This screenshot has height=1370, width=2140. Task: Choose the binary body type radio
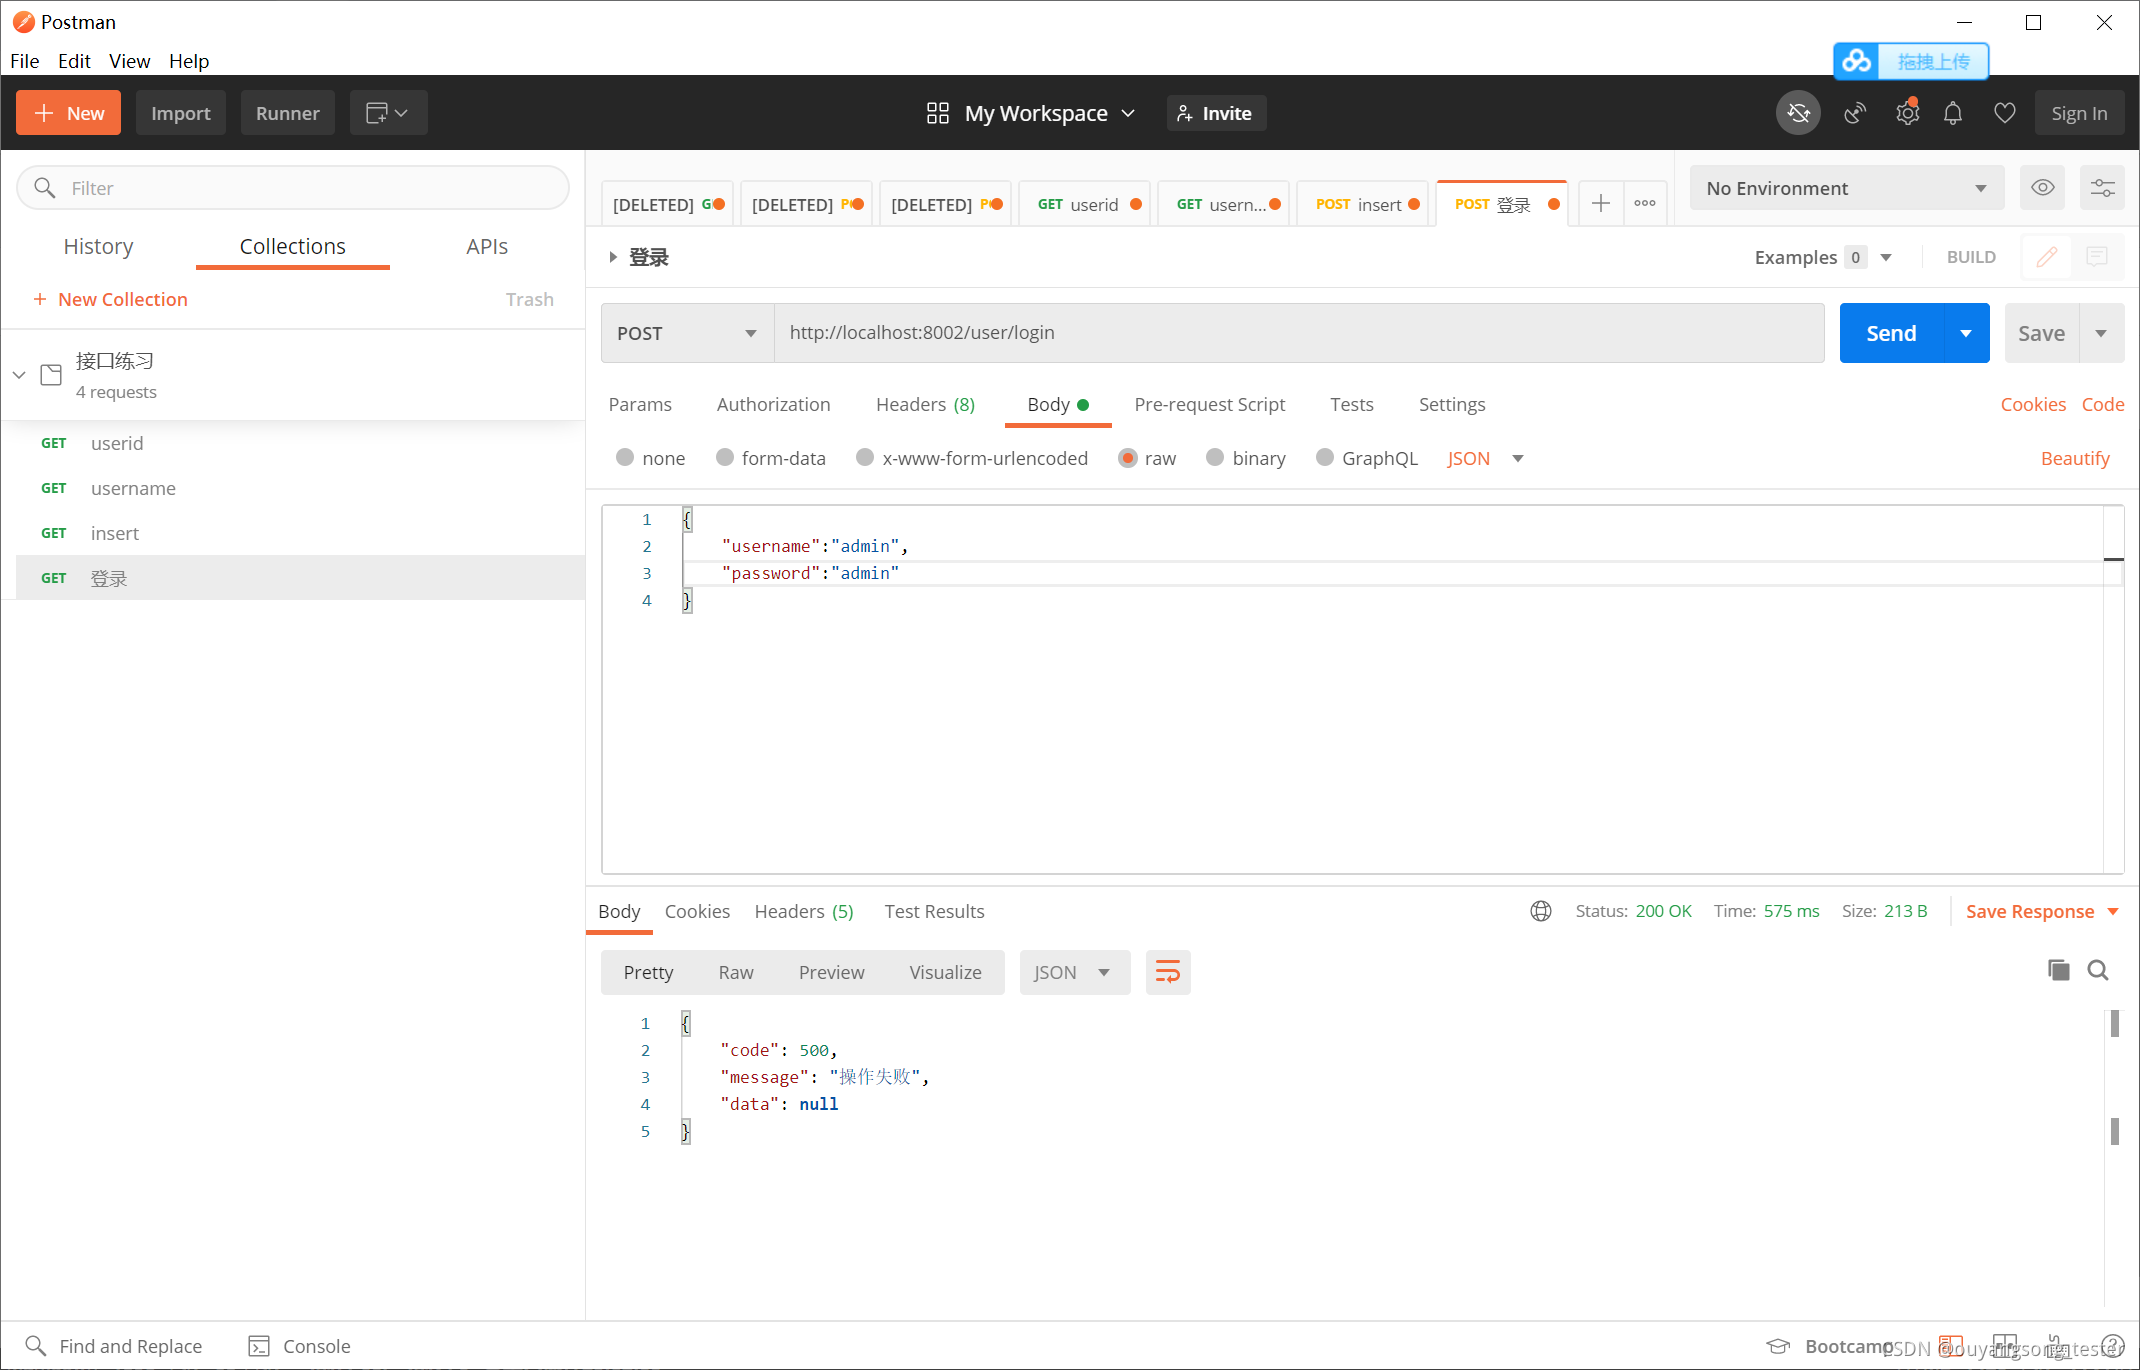[1216, 458]
